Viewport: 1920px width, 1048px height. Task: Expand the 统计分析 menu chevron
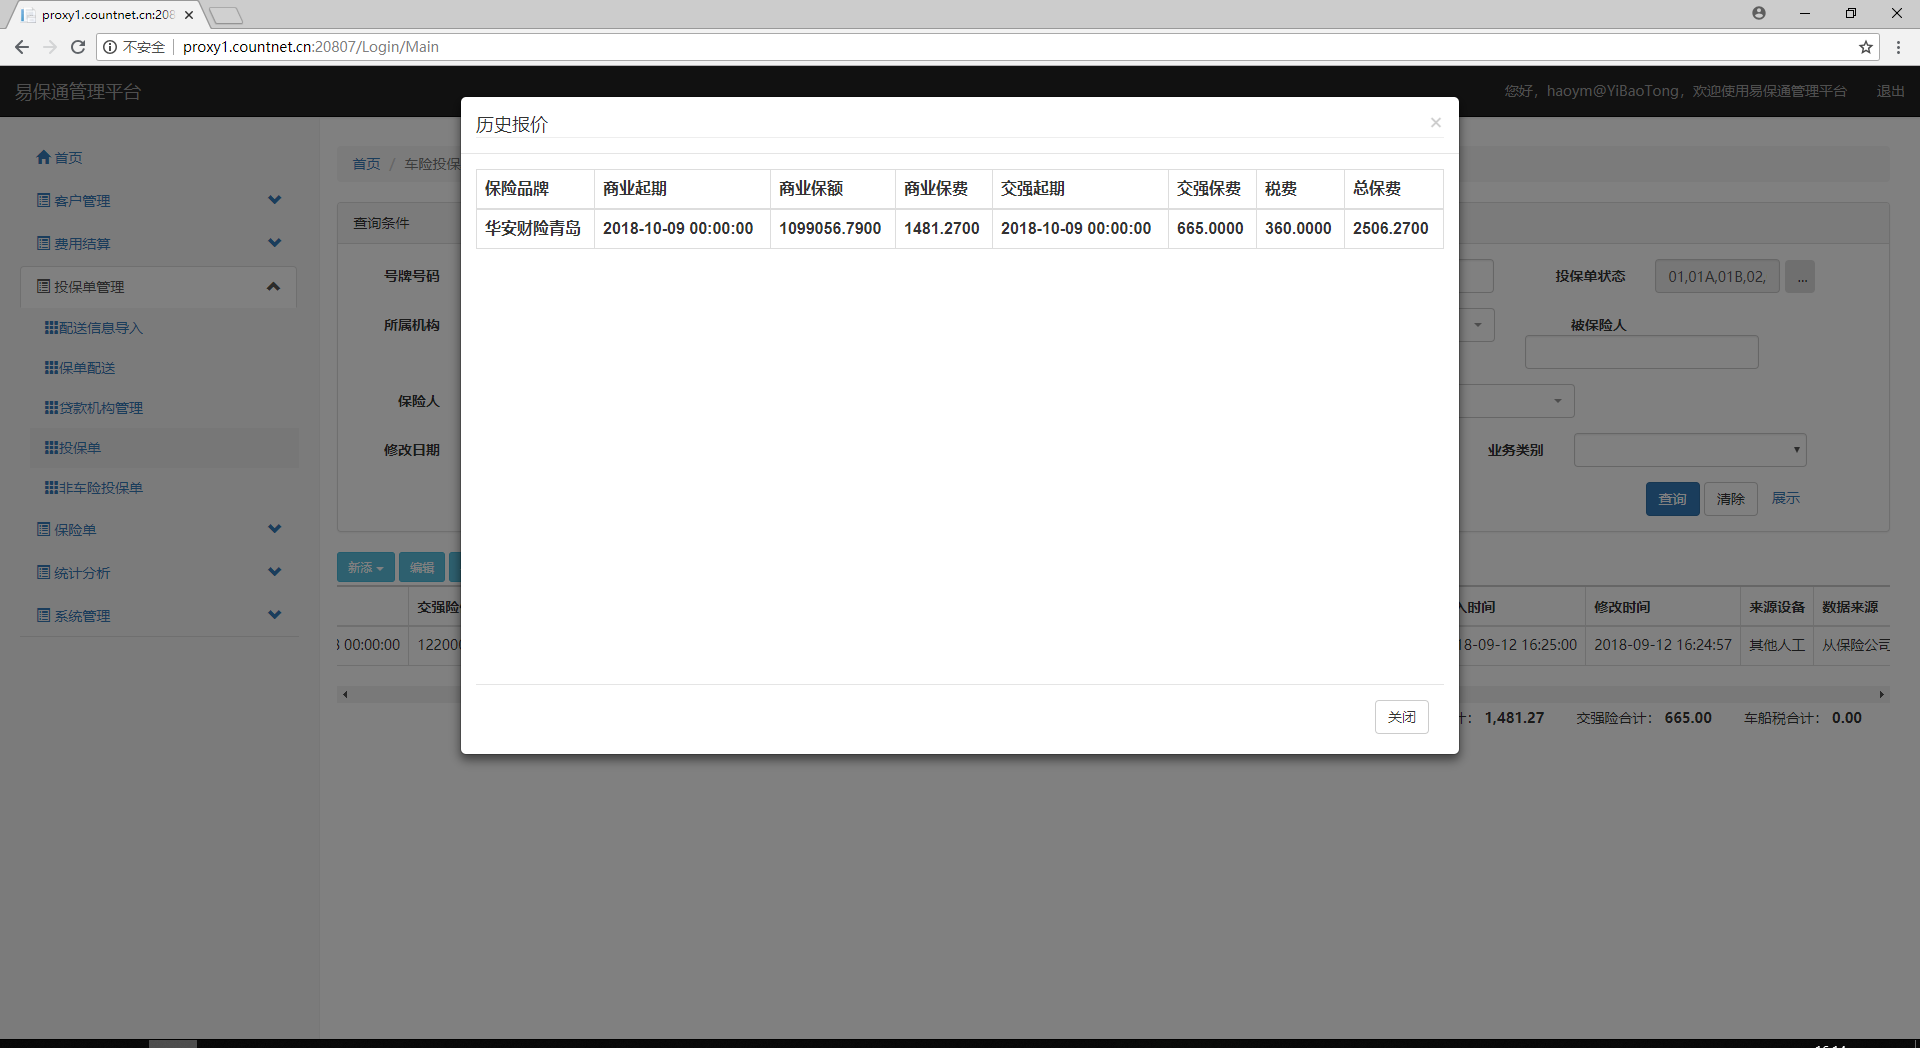point(275,572)
